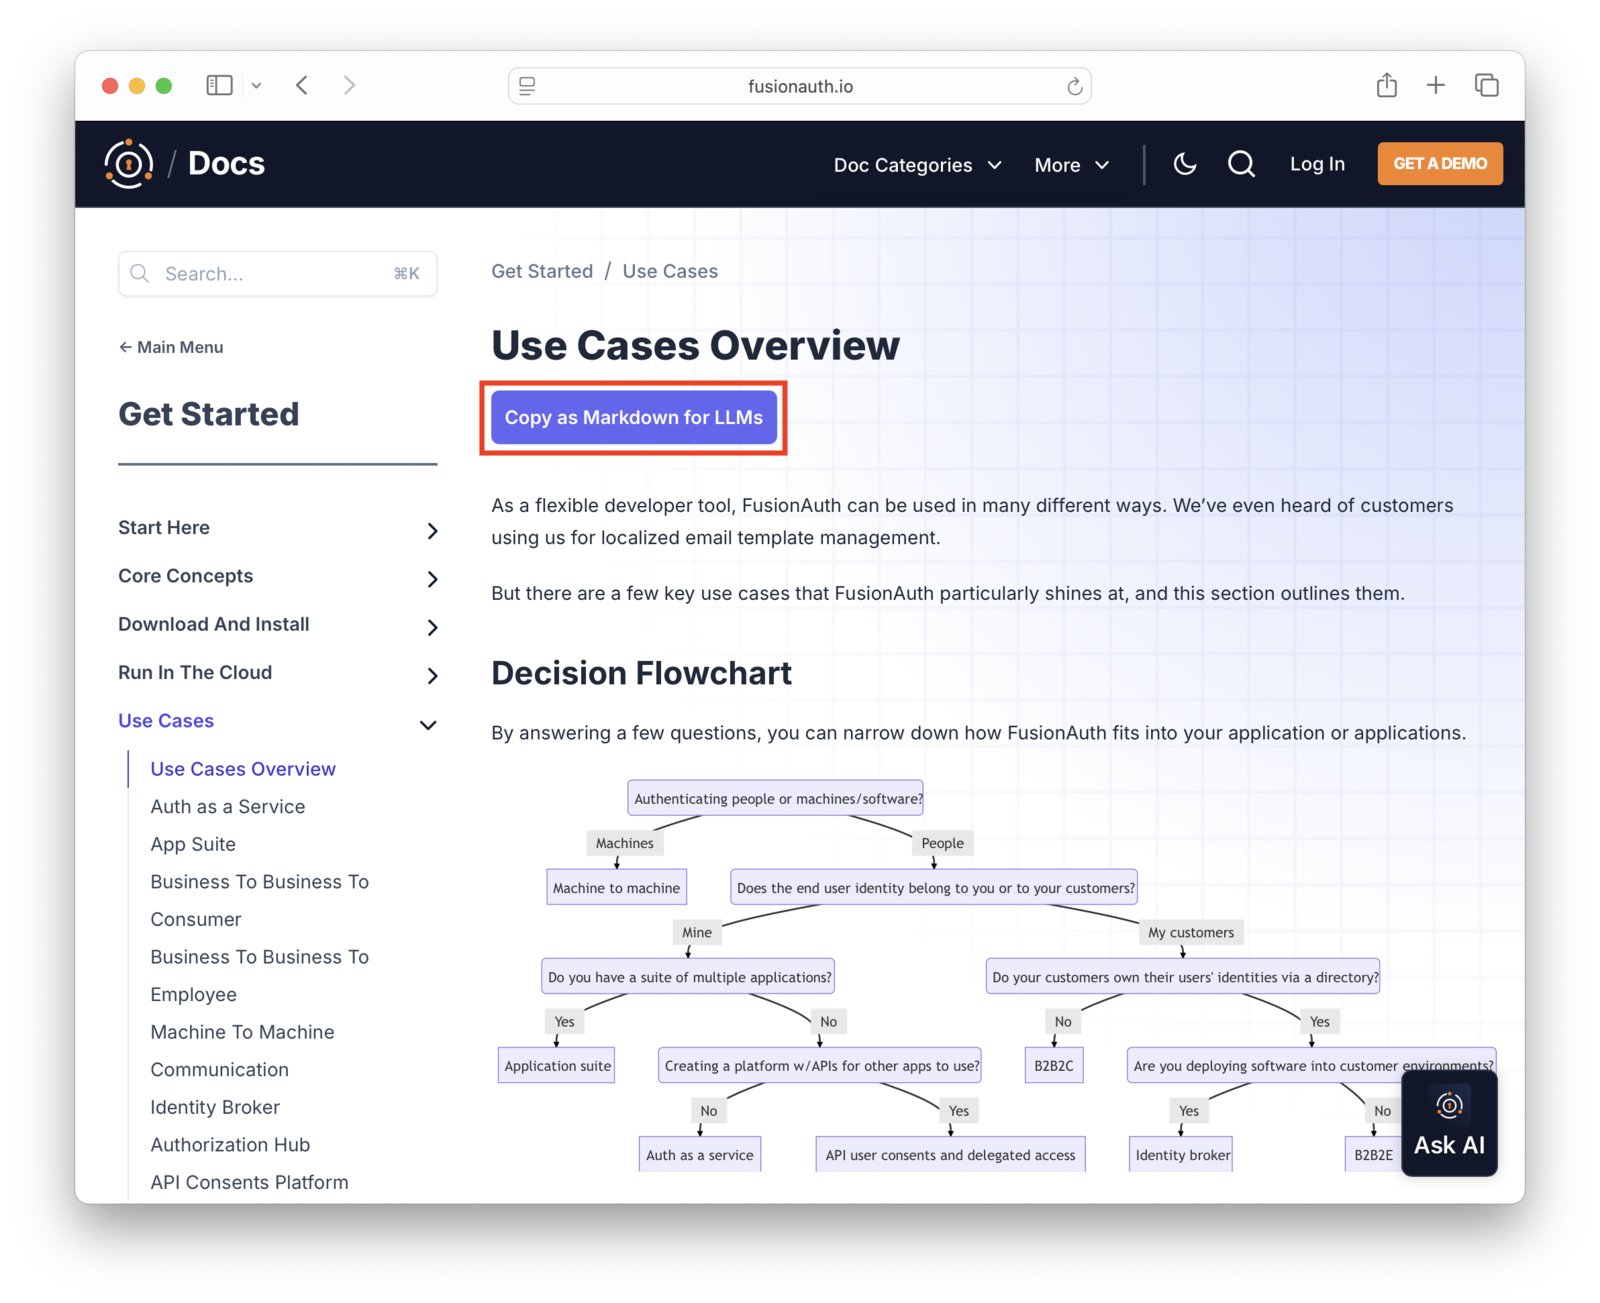
Task: Reload the page using the refresh icon
Action: click(1074, 86)
